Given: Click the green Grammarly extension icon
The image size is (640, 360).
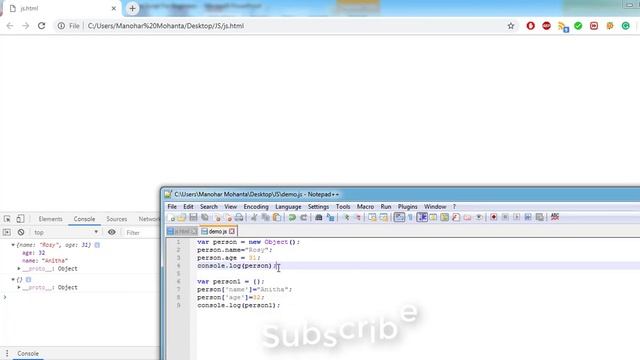Looking at the screenshot, I should pyautogui.click(x=625, y=26).
